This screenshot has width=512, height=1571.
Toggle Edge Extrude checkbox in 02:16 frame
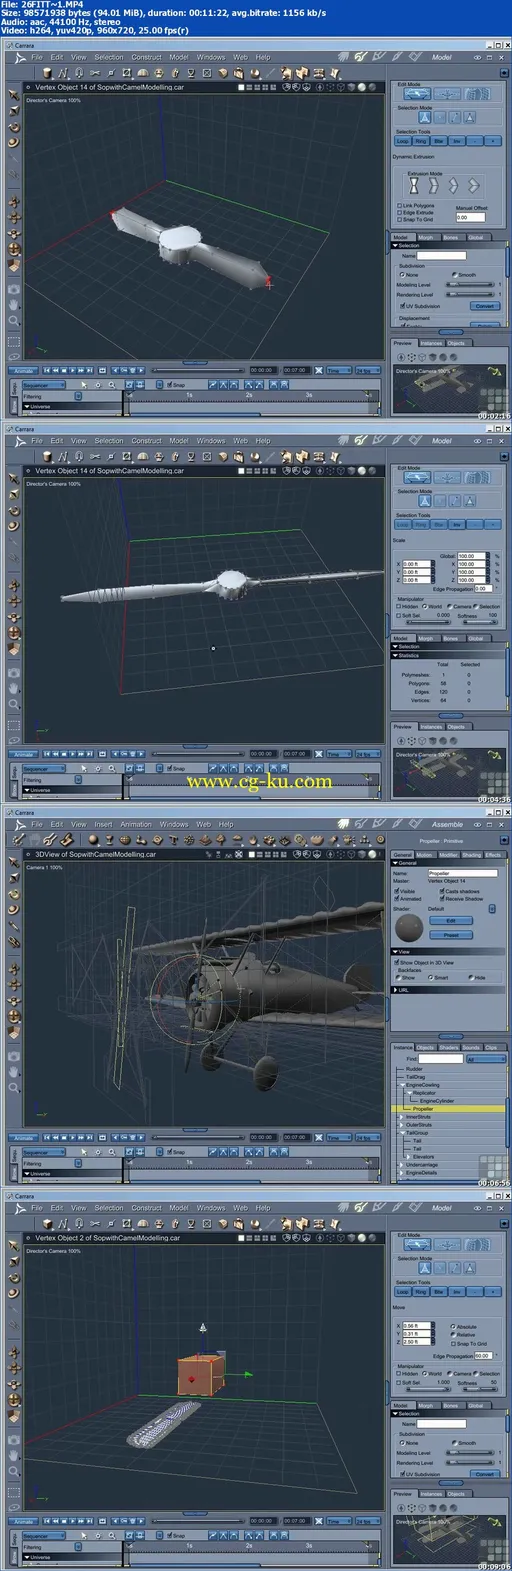point(400,212)
